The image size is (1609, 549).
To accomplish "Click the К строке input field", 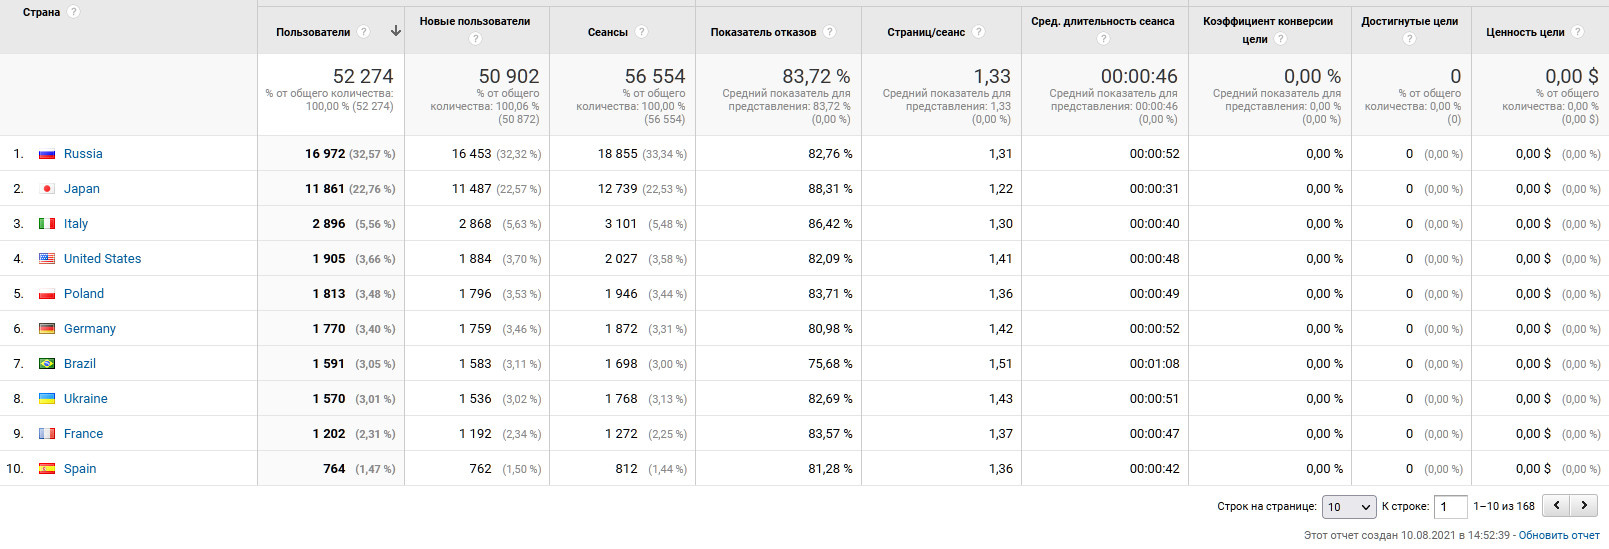I will coord(1450,507).
